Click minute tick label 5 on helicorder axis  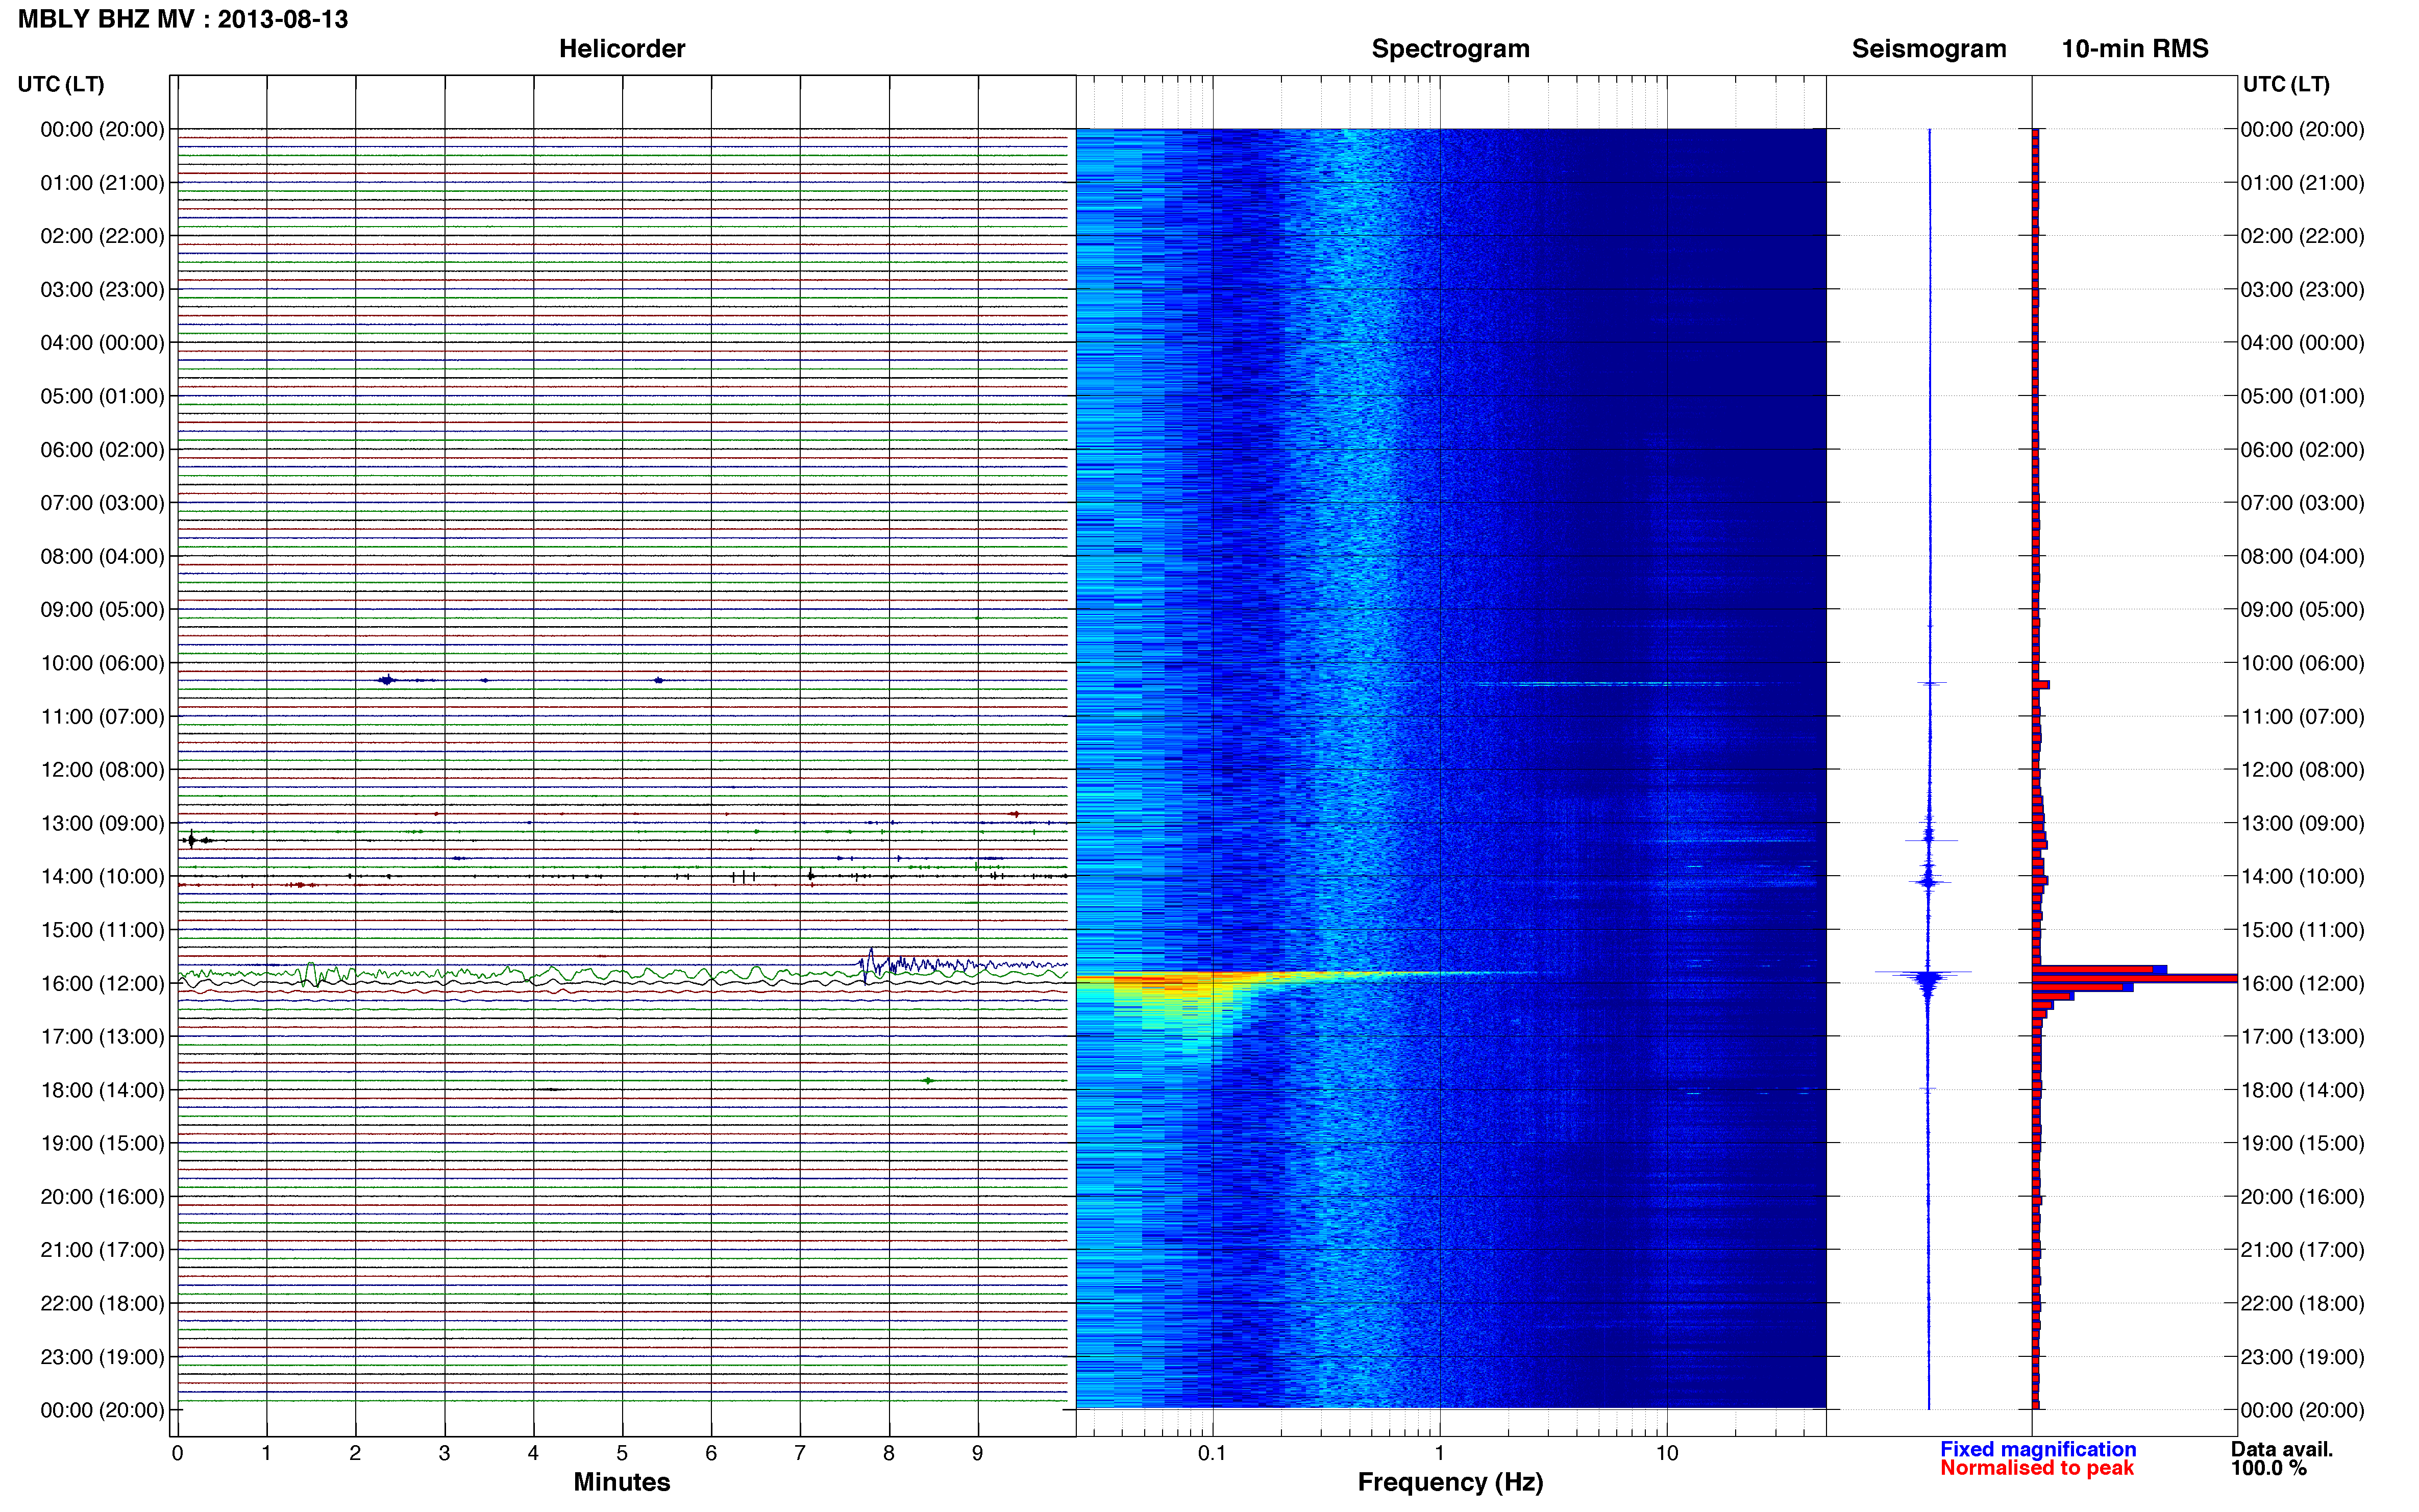tap(622, 1453)
